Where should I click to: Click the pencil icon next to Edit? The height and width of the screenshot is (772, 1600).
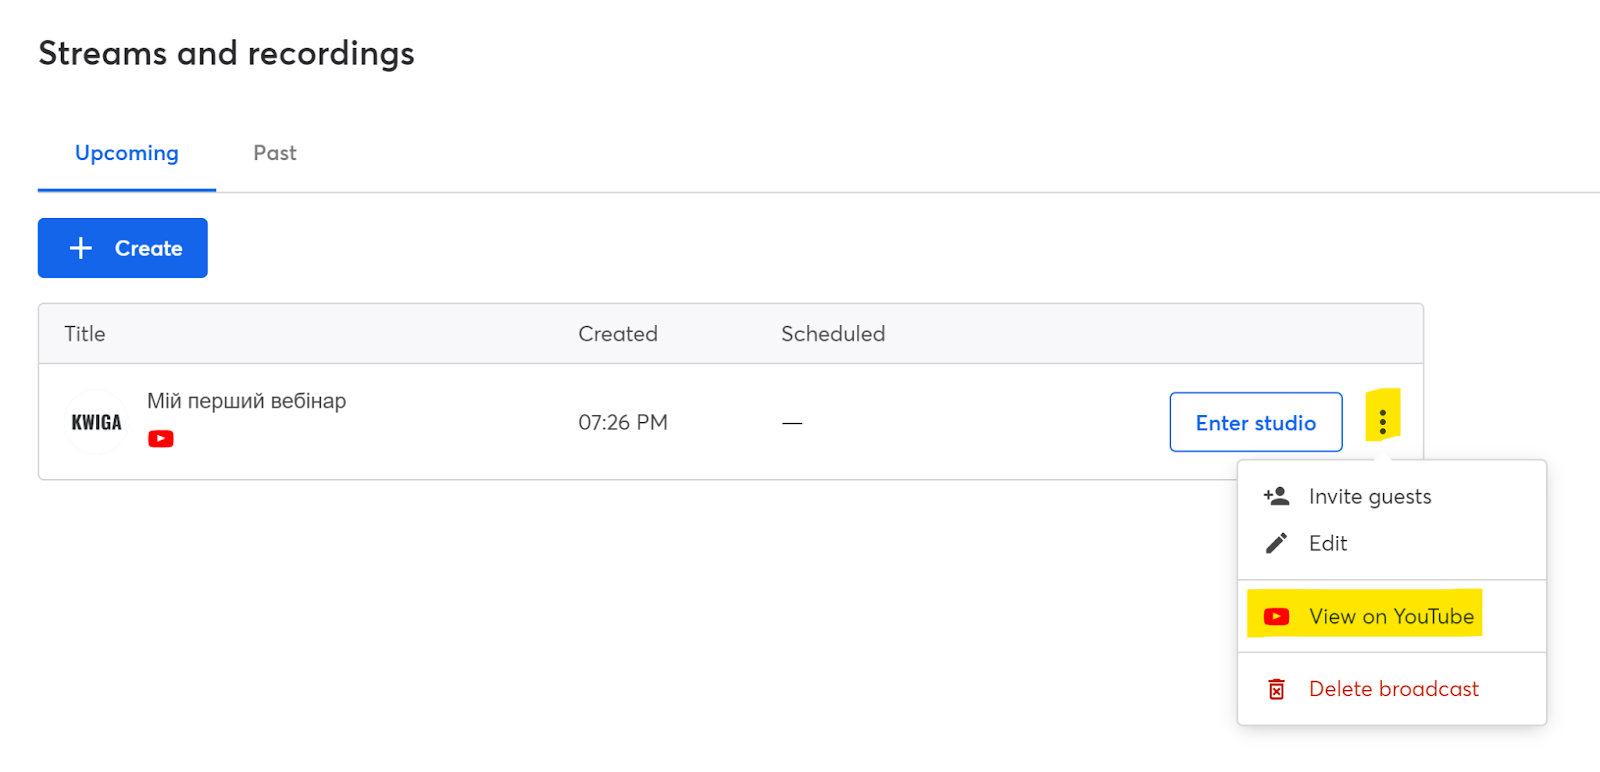tap(1276, 543)
